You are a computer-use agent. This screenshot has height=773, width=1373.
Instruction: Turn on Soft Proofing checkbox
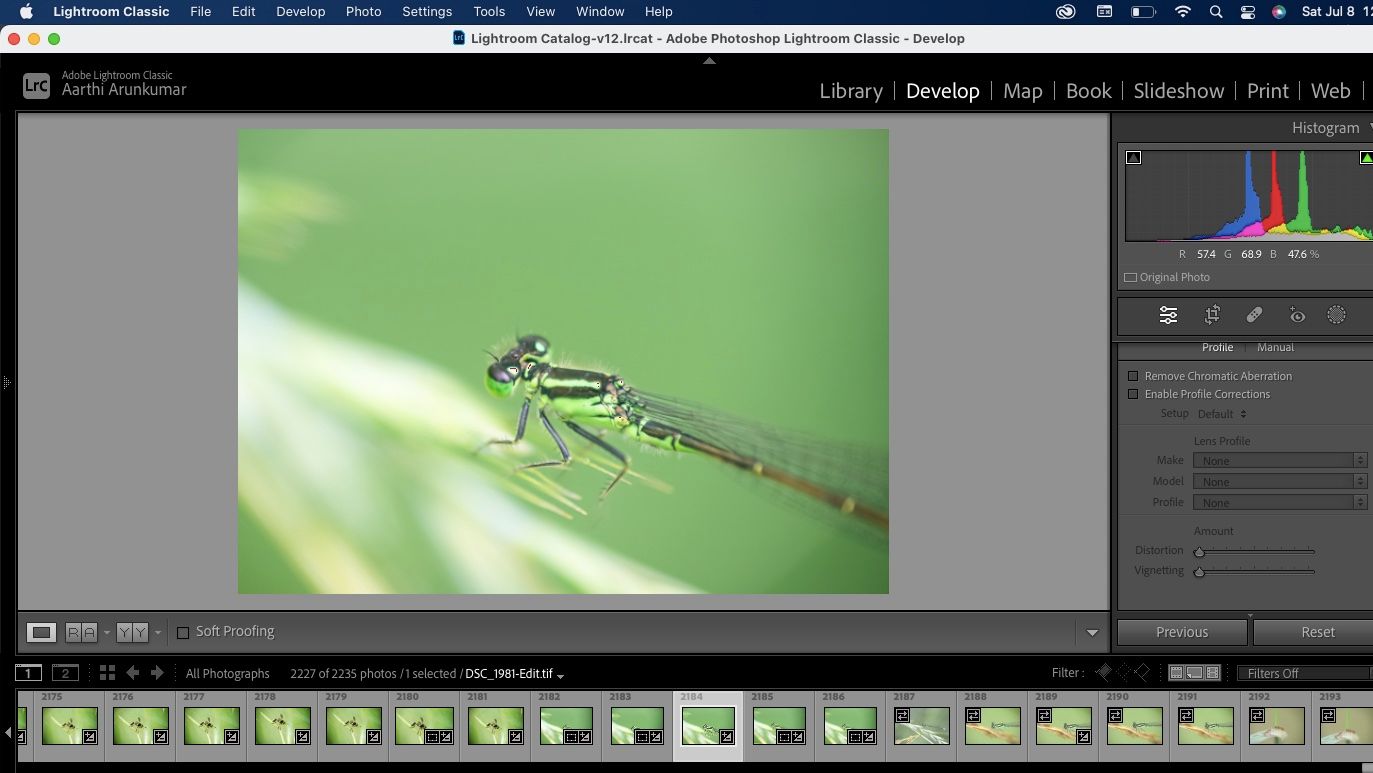(x=183, y=632)
